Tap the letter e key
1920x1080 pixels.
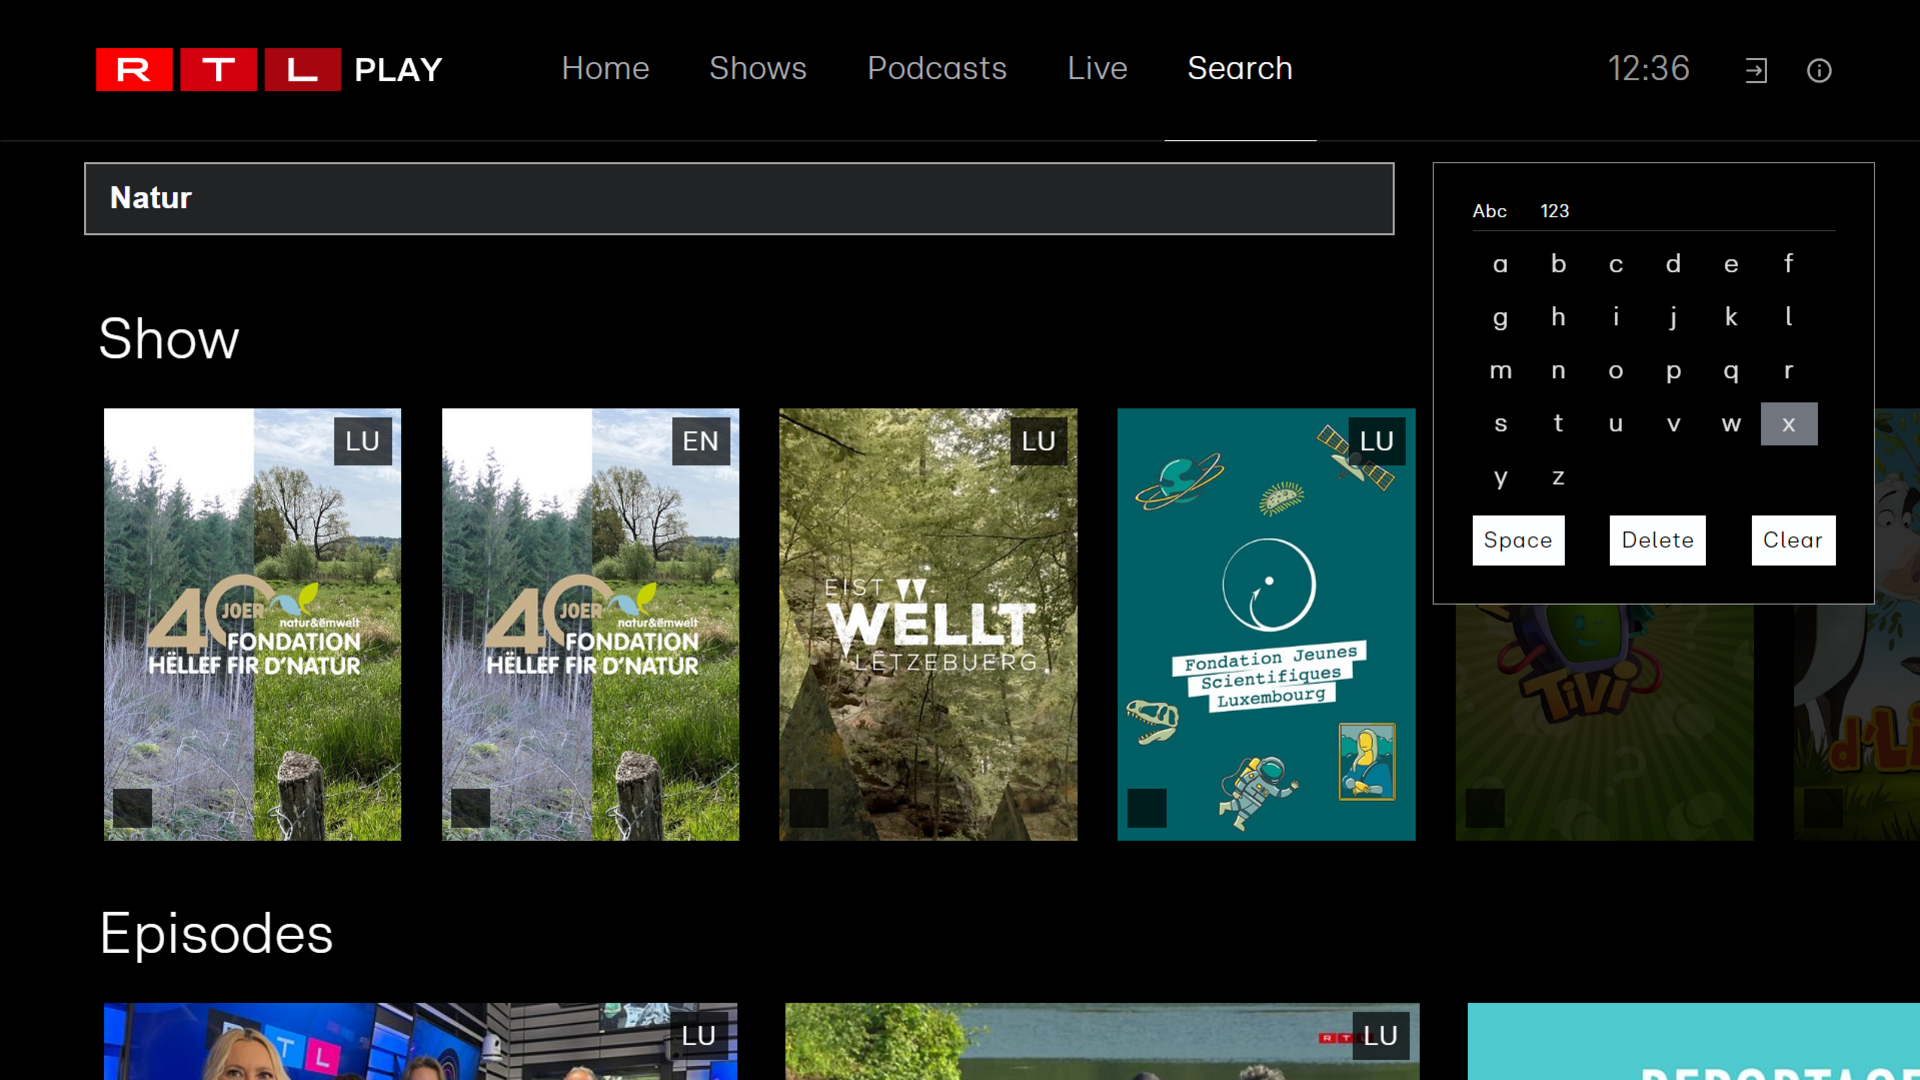pyautogui.click(x=1731, y=264)
